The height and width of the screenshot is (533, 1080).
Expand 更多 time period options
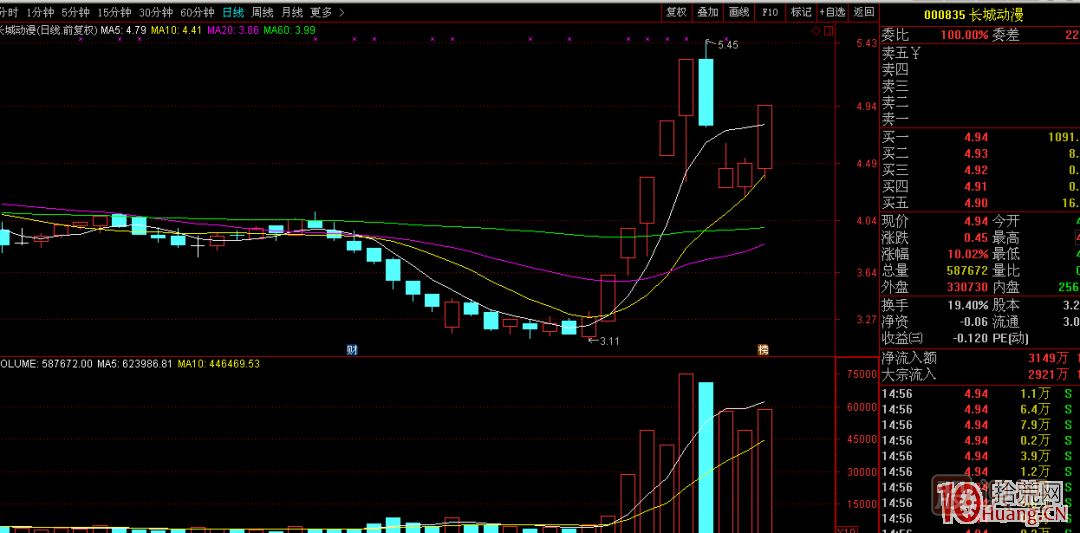tap(321, 12)
